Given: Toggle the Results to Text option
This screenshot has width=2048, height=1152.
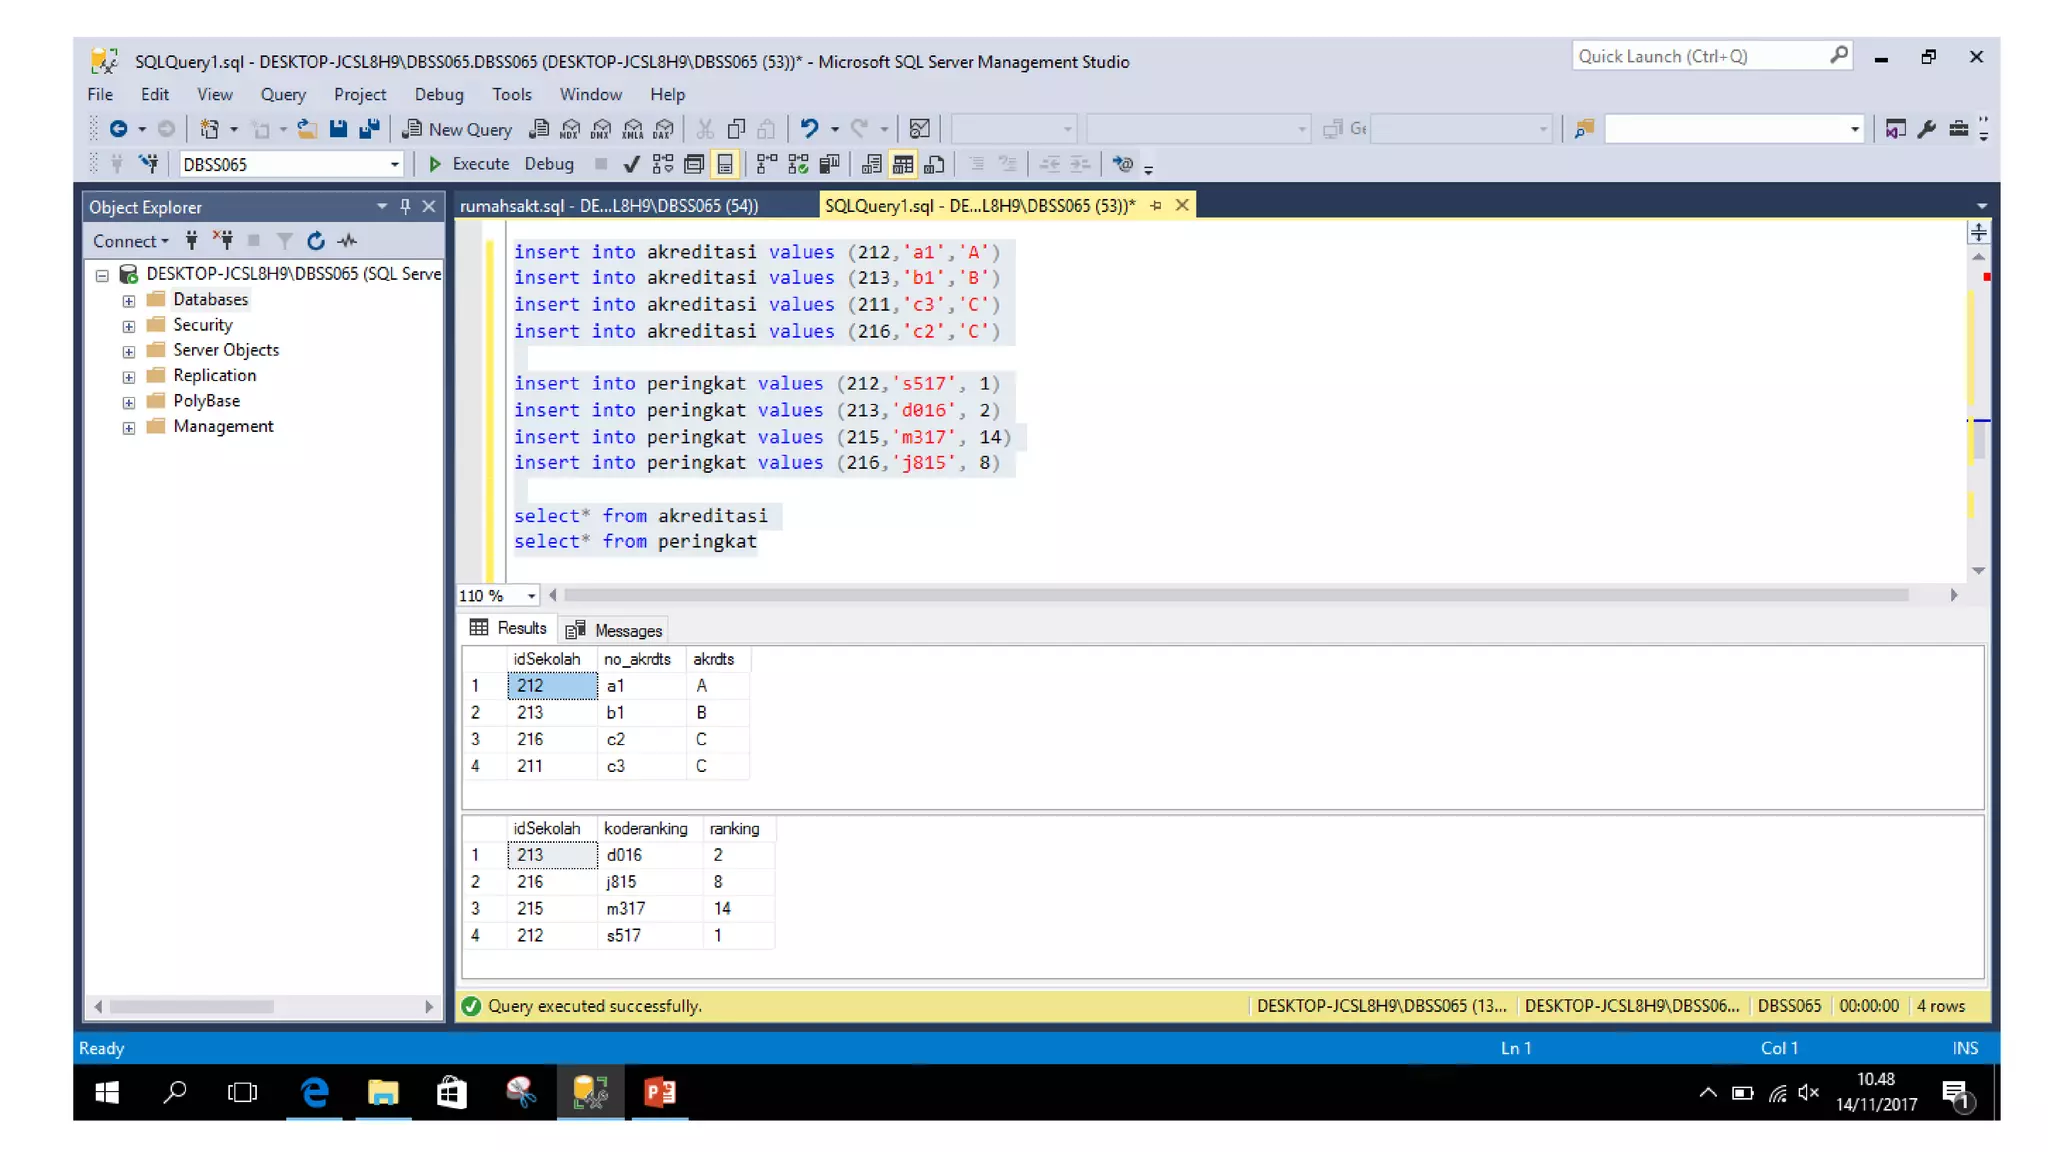Looking at the screenshot, I should click(x=872, y=165).
